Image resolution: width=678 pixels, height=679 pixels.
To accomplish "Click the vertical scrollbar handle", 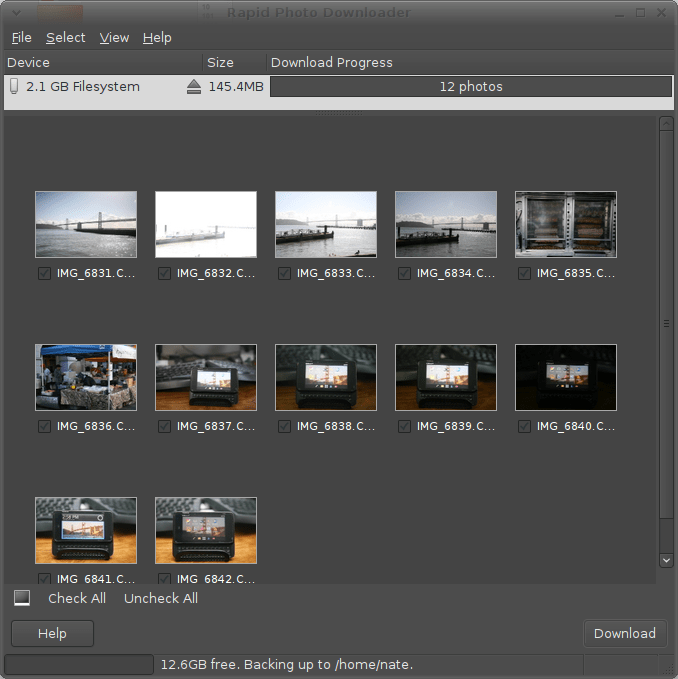I will [666, 323].
